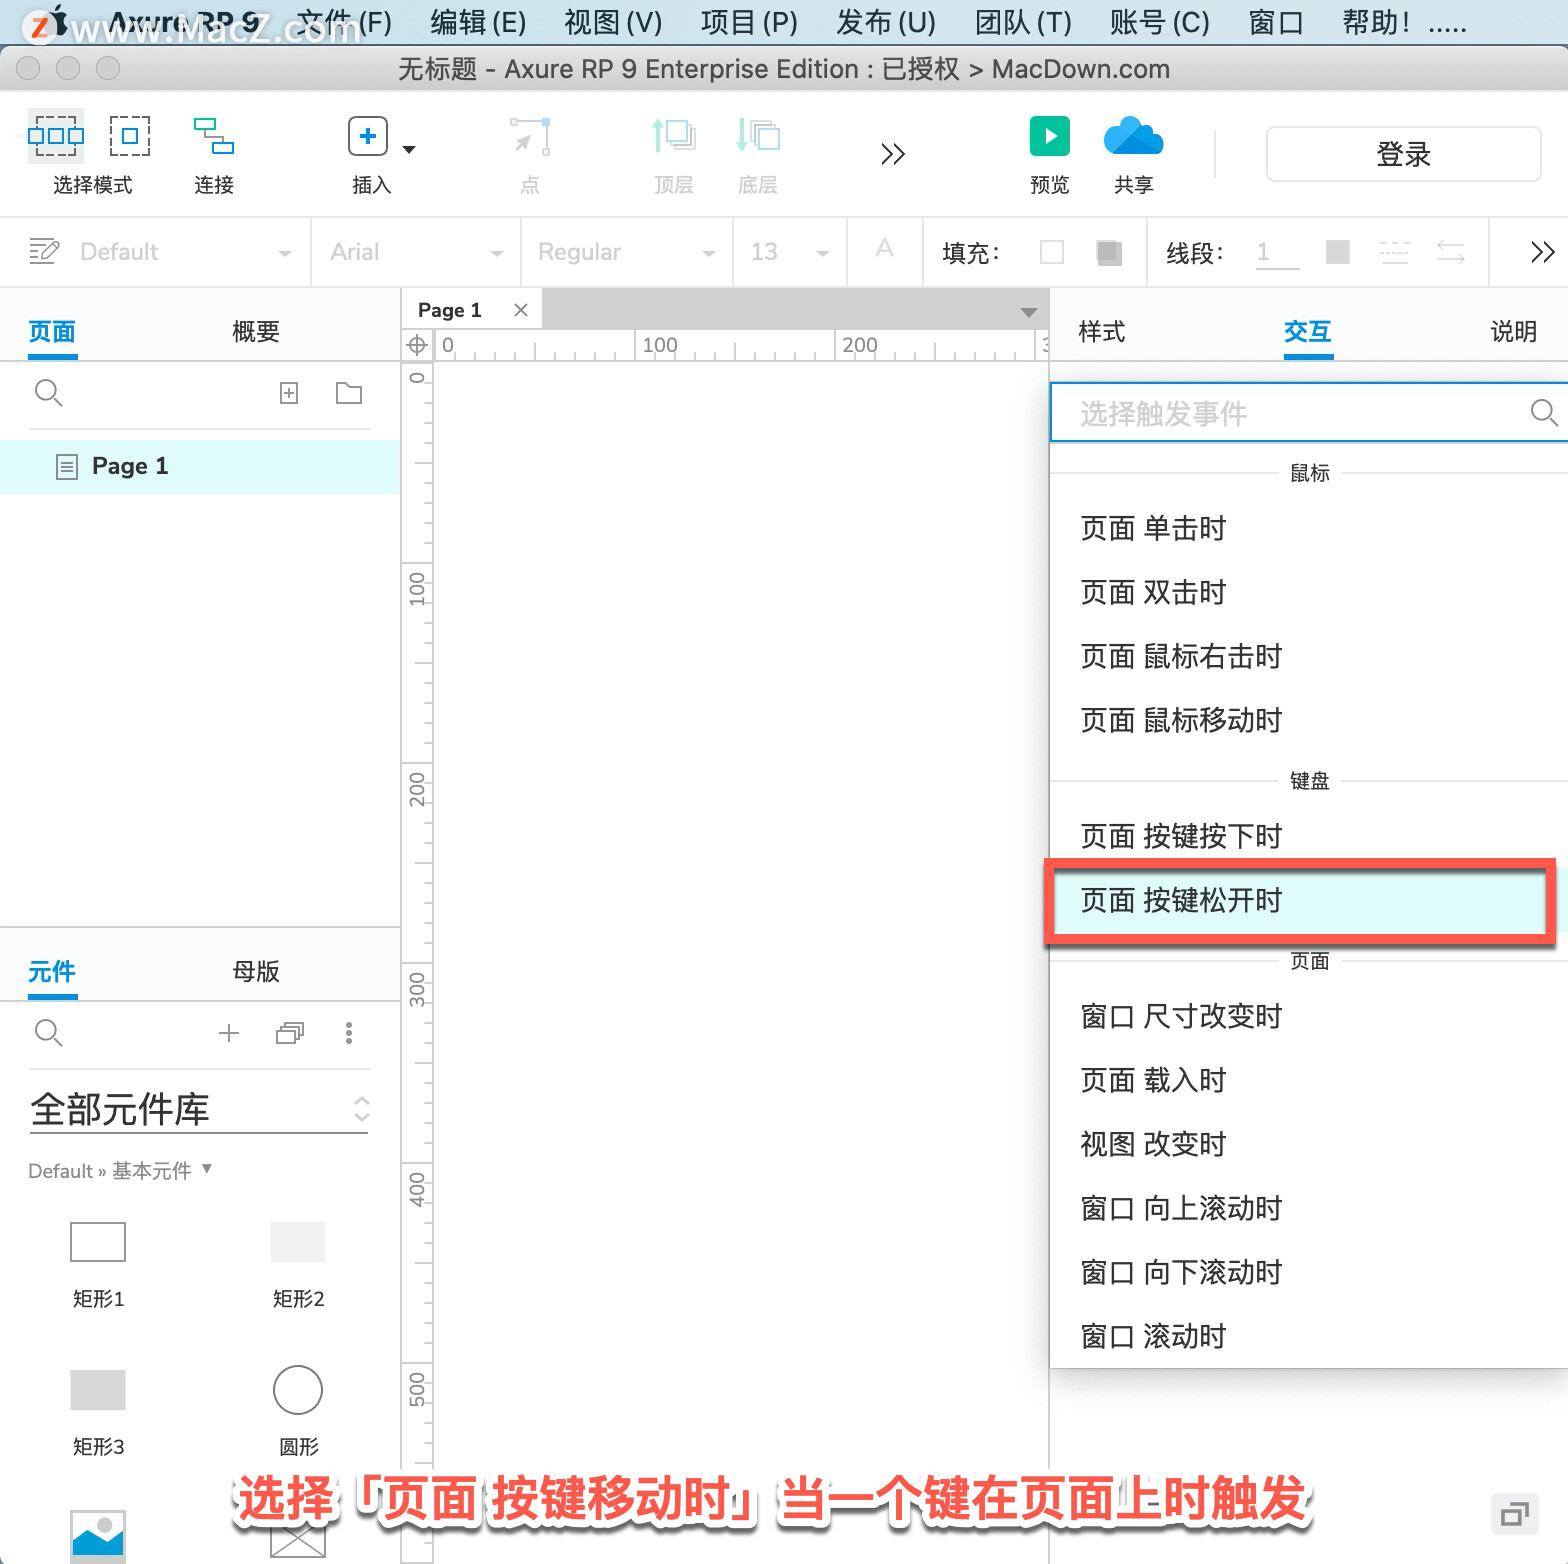The height and width of the screenshot is (1564, 1568).
Task: Close the Page 1 canvas tab
Action: [520, 310]
